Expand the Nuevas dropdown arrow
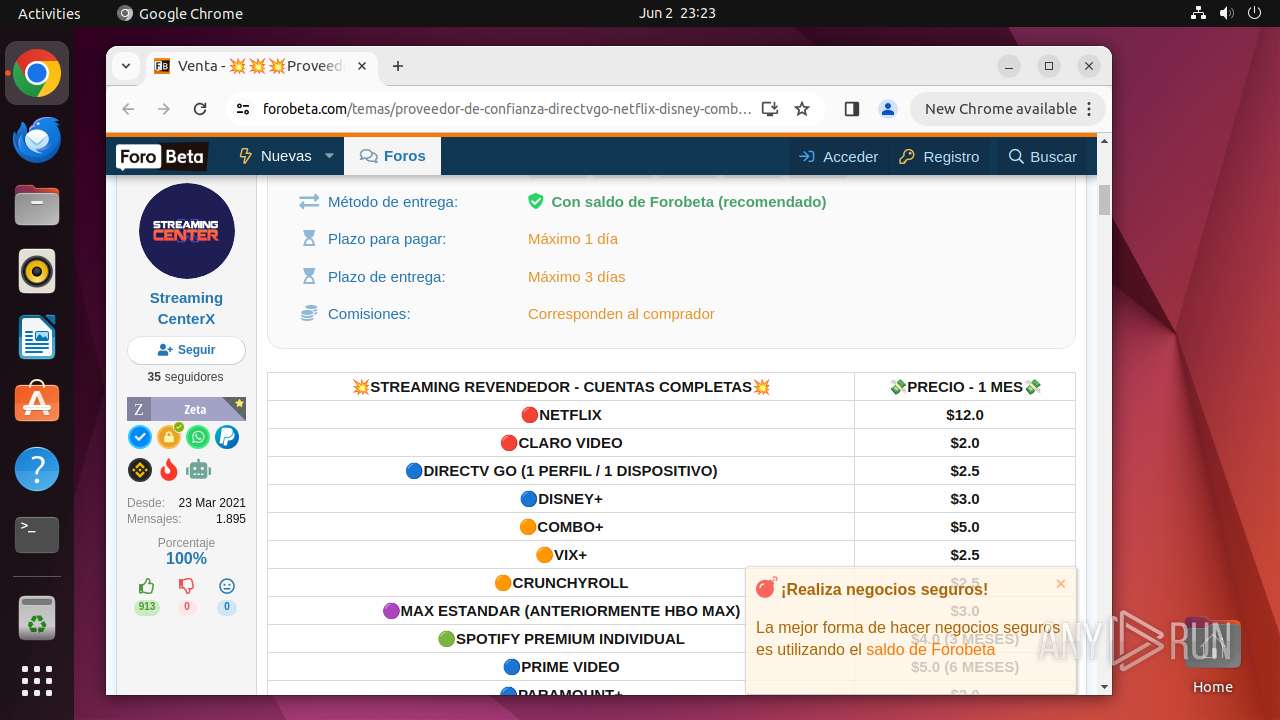This screenshot has height=720, width=1280. (x=329, y=156)
